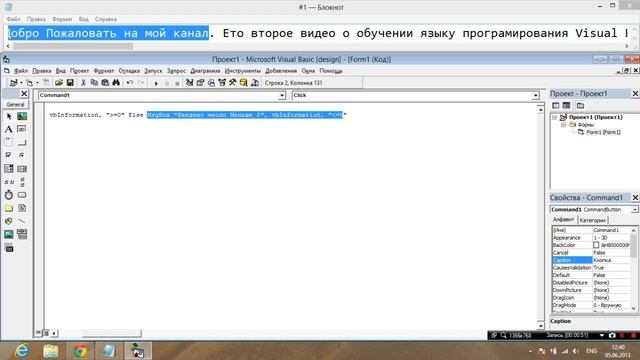Click the Appearance property row
Screen dimensions: 640x360
[591, 238]
